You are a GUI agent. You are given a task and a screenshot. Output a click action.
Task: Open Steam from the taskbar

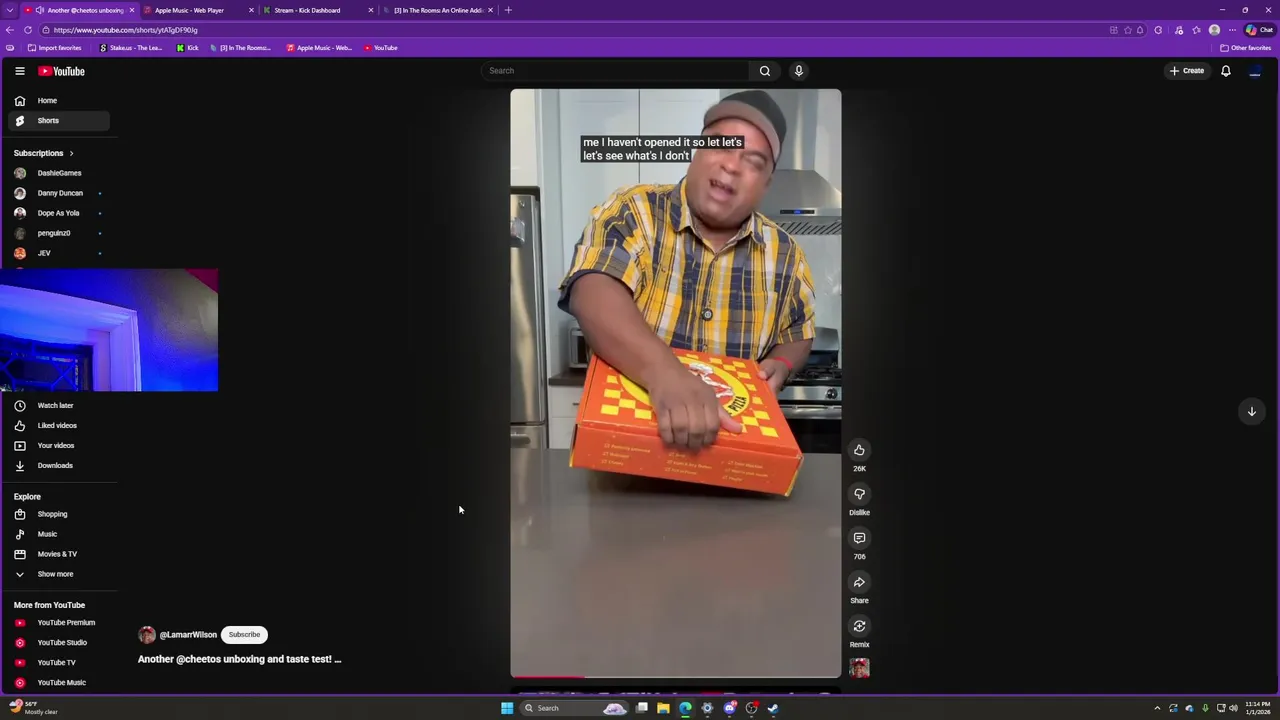tap(773, 708)
